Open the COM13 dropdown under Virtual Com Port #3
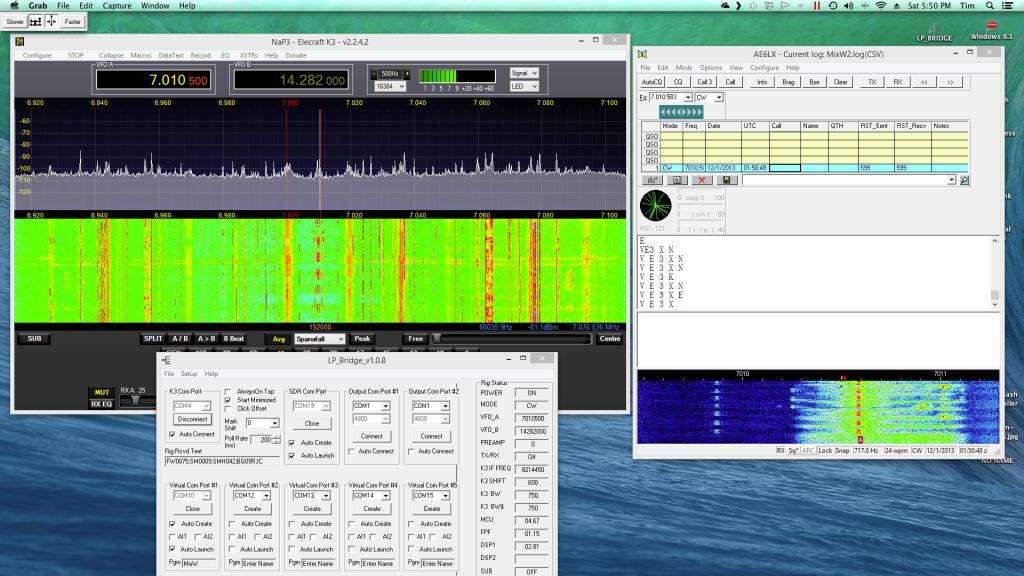This screenshot has width=1024, height=576. click(324, 495)
